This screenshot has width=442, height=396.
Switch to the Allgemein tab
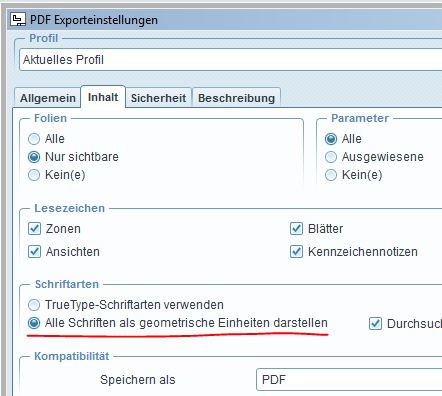[x=48, y=98]
